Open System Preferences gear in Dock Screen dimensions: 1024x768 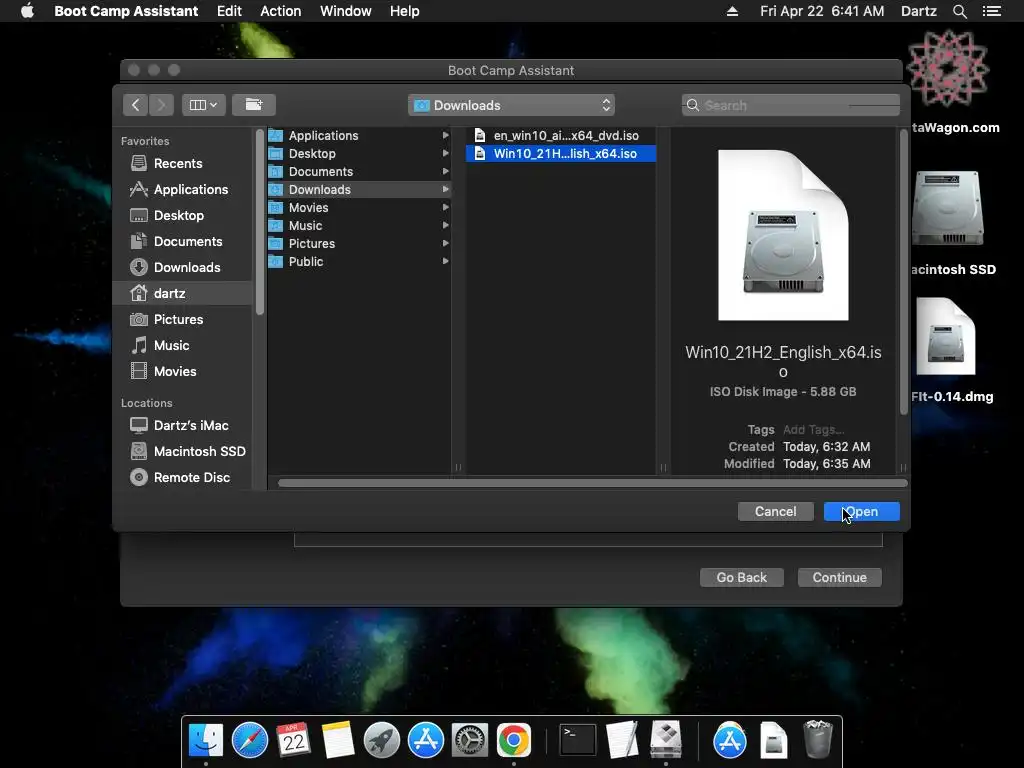pyautogui.click(x=470, y=741)
